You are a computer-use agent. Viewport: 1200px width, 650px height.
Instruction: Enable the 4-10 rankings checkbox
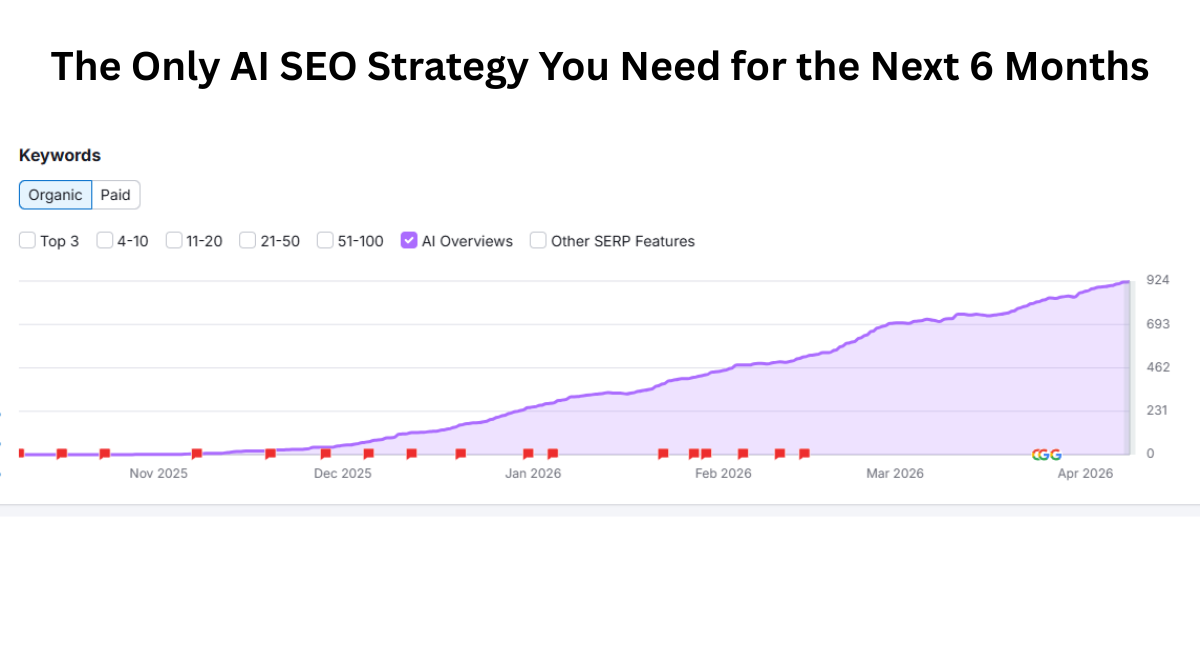pyautogui.click(x=105, y=240)
